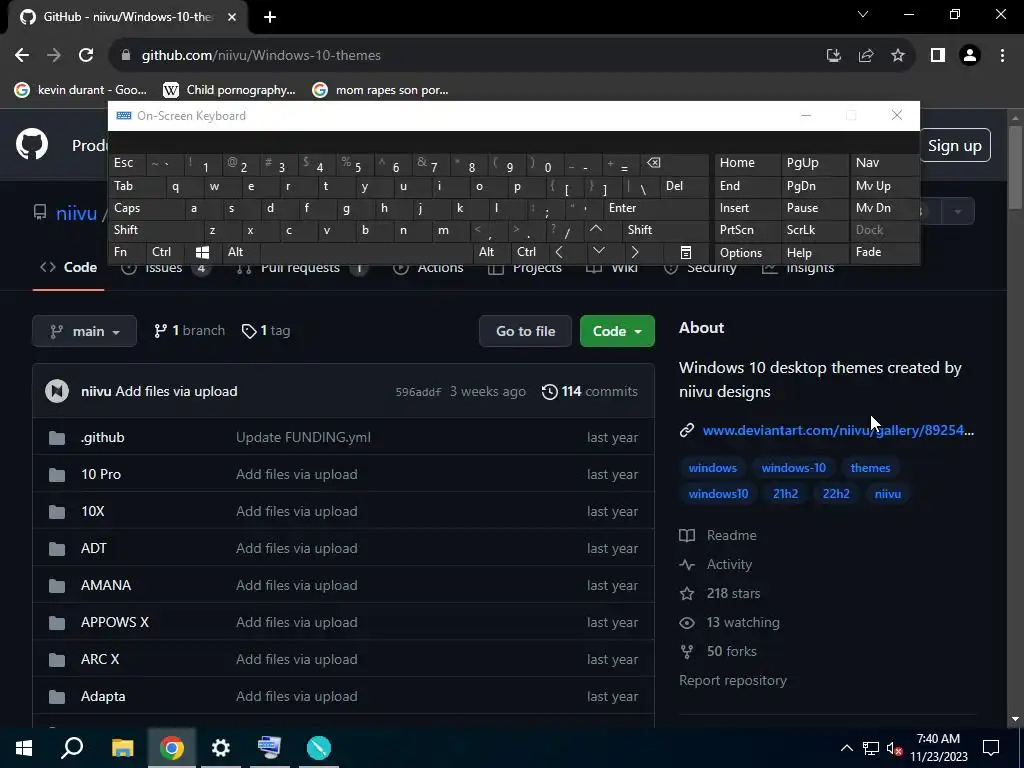Expand the main branch dropdown
The height and width of the screenshot is (768, 1024).
coord(84,331)
